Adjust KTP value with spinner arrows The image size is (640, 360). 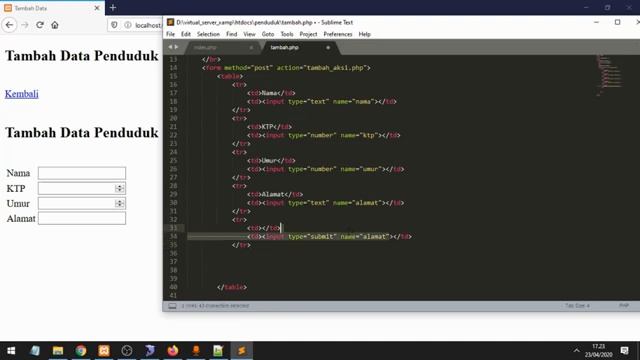(x=119, y=188)
